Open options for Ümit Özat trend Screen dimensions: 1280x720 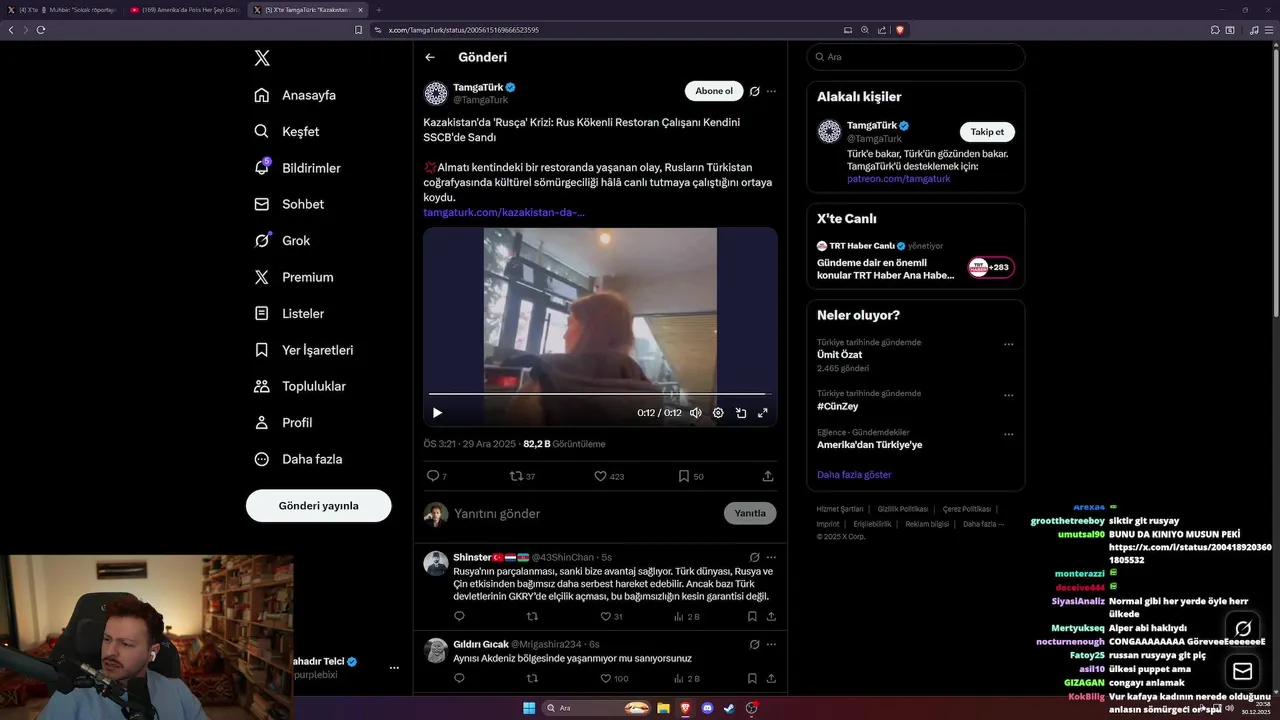click(x=1009, y=344)
